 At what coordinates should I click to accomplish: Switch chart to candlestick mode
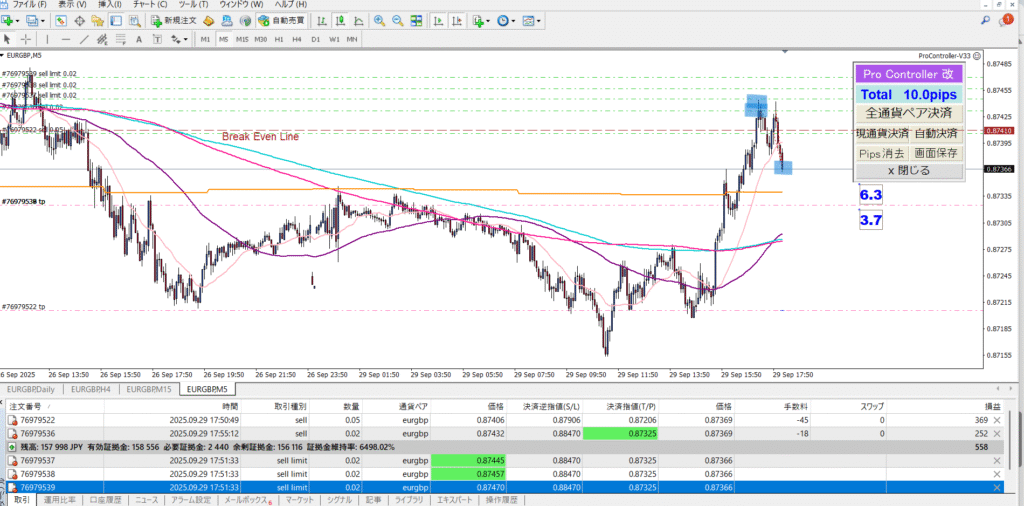pos(341,20)
